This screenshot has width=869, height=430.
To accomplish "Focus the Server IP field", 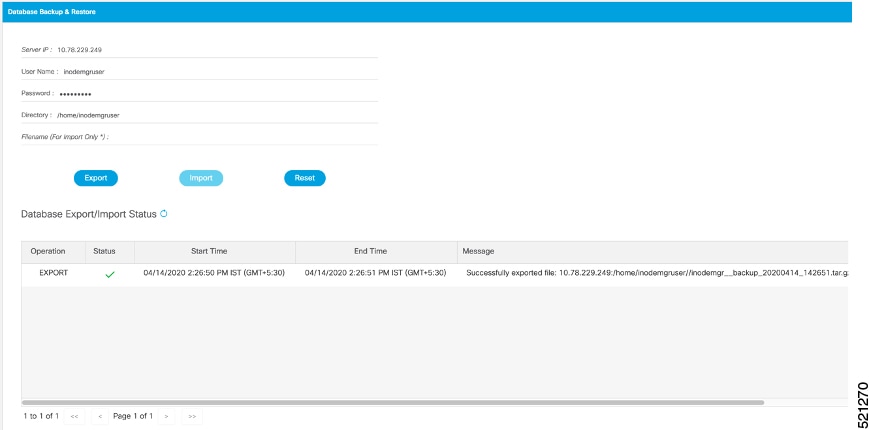I will click(x=200, y=49).
